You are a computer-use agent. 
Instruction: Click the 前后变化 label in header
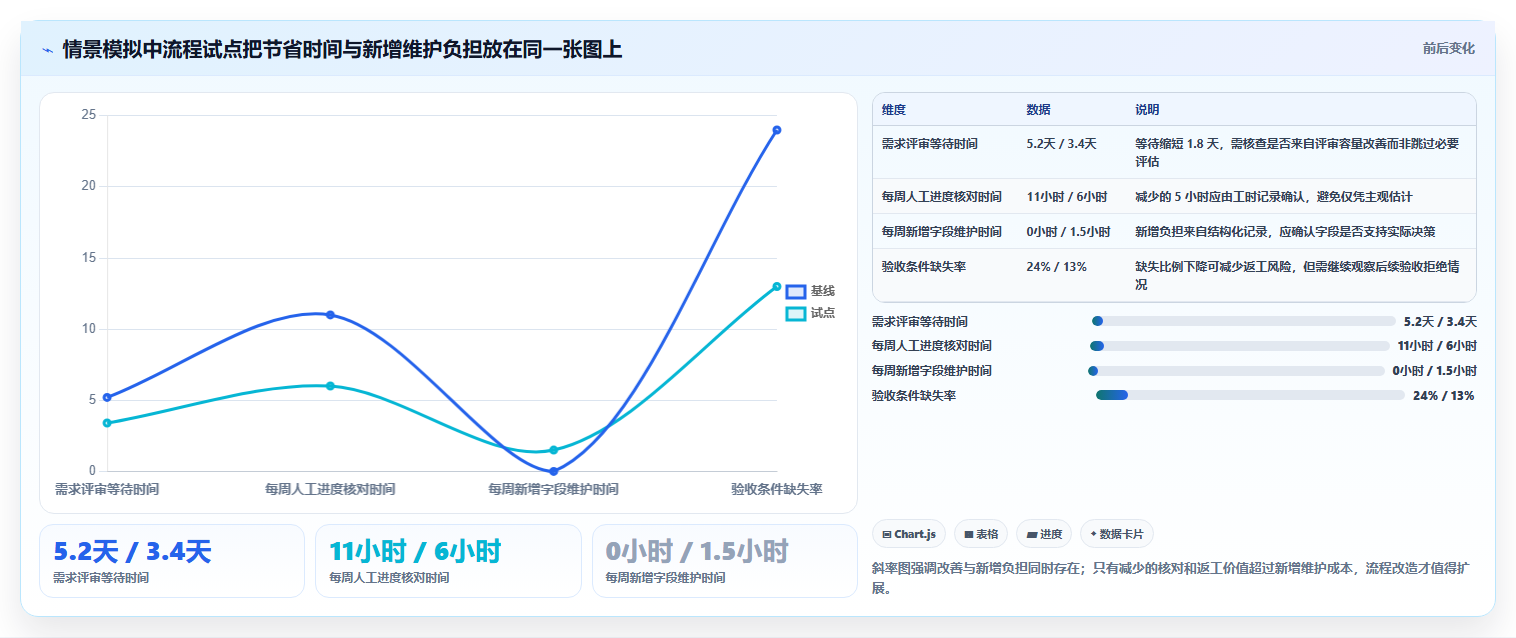point(1448,48)
